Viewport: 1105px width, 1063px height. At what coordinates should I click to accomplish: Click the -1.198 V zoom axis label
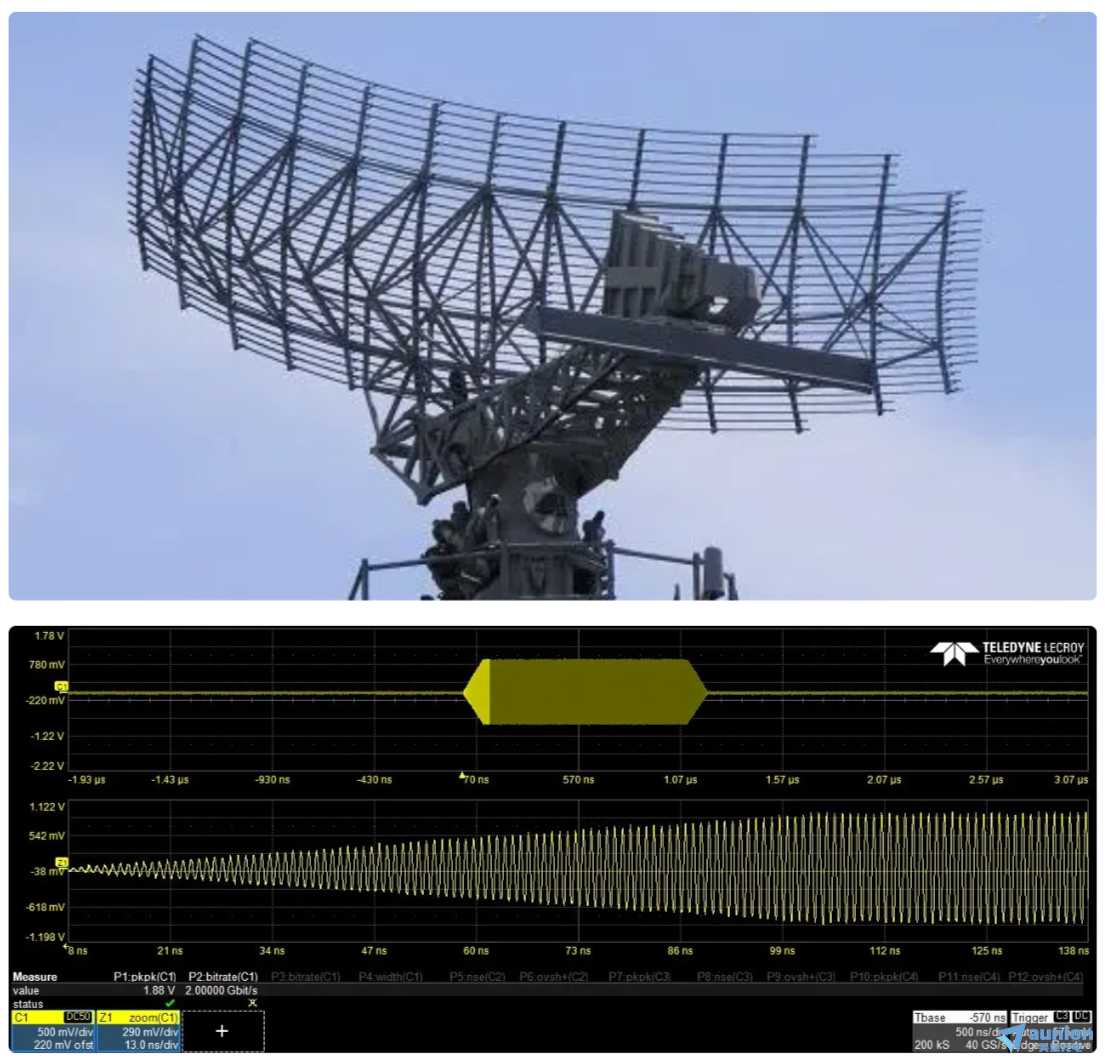coord(45,937)
